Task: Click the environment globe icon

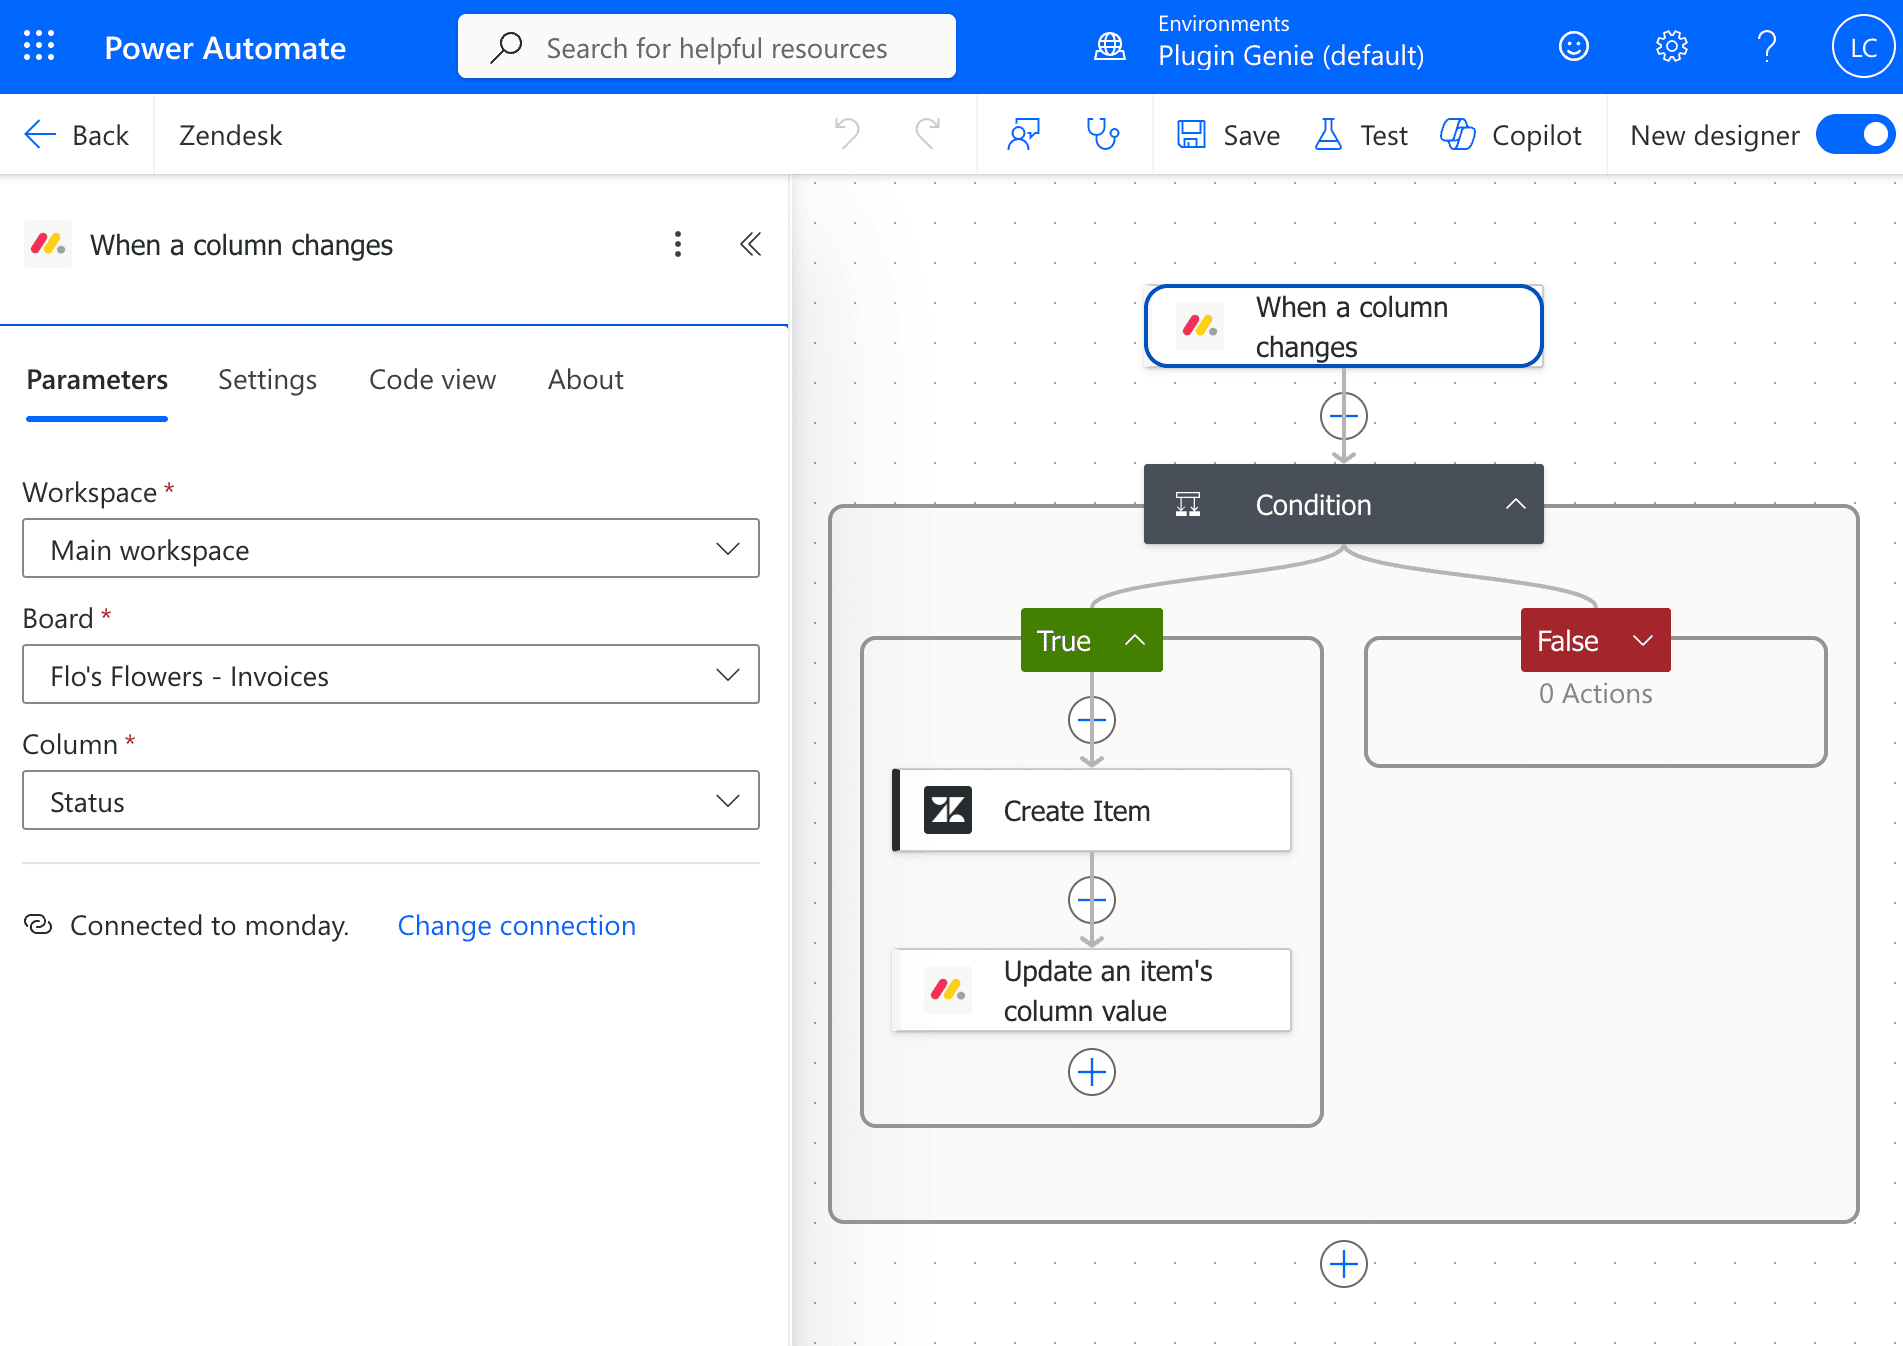Action: click(x=1110, y=46)
